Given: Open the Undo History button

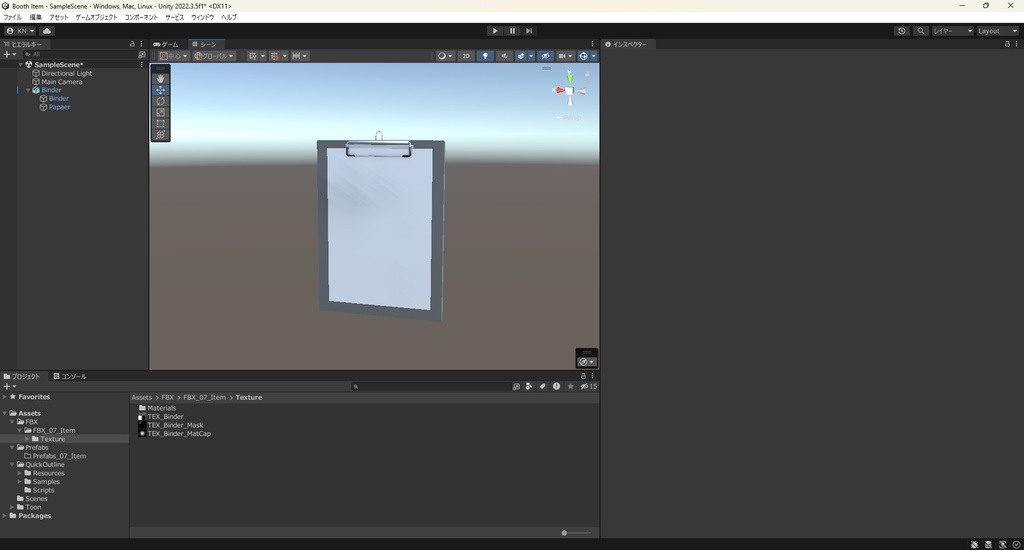Looking at the screenshot, I should pyautogui.click(x=902, y=31).
